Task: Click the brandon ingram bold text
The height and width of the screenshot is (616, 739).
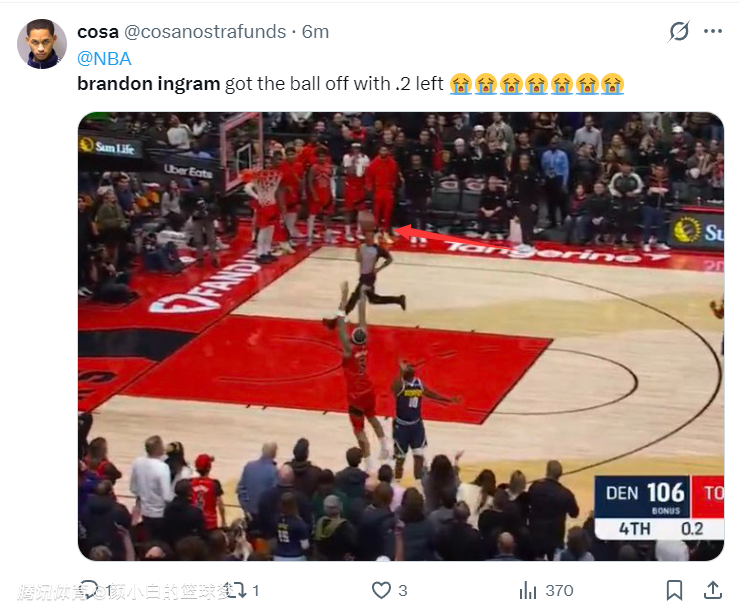Action: click(x=148, y=84)
